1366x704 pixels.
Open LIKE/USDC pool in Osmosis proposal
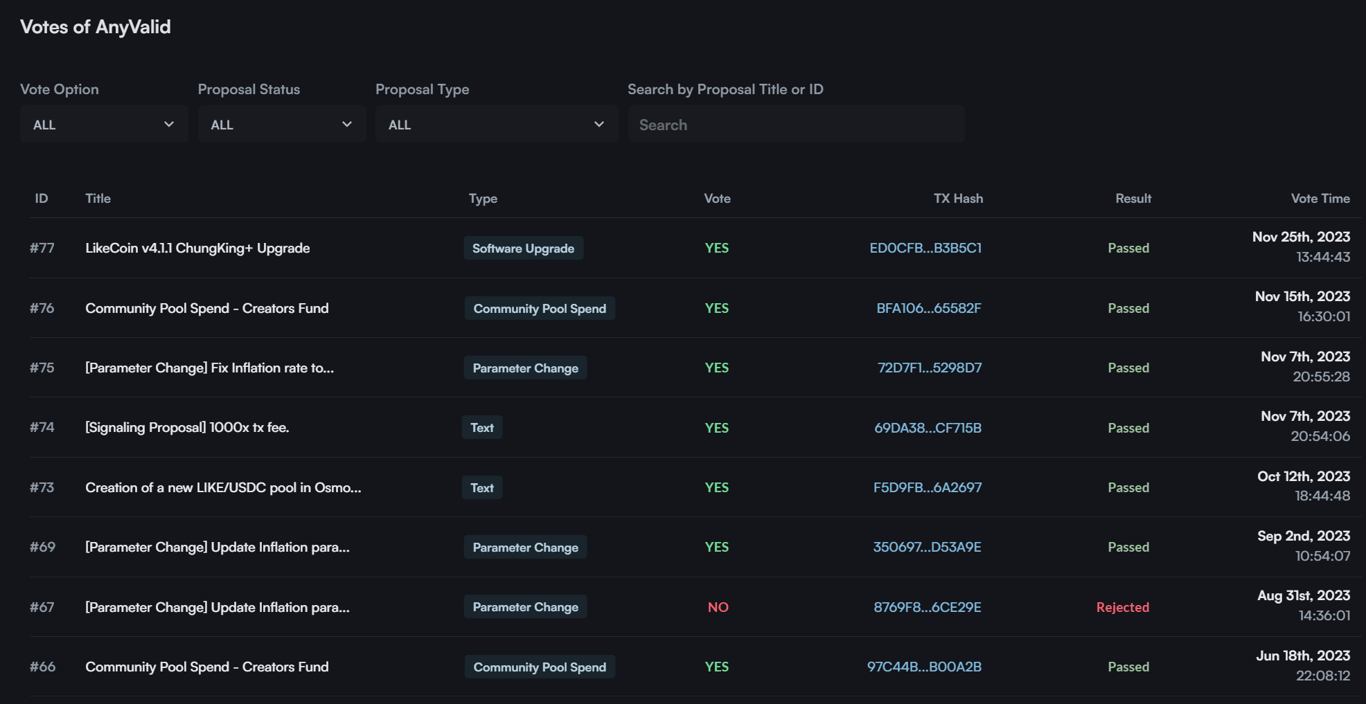pyautogui.click(x=223, y=488)
